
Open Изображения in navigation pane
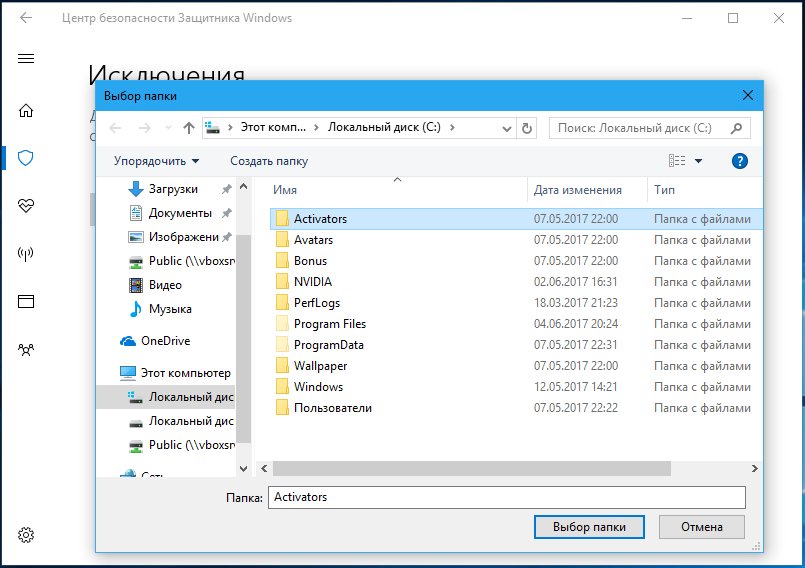(183, 237)
